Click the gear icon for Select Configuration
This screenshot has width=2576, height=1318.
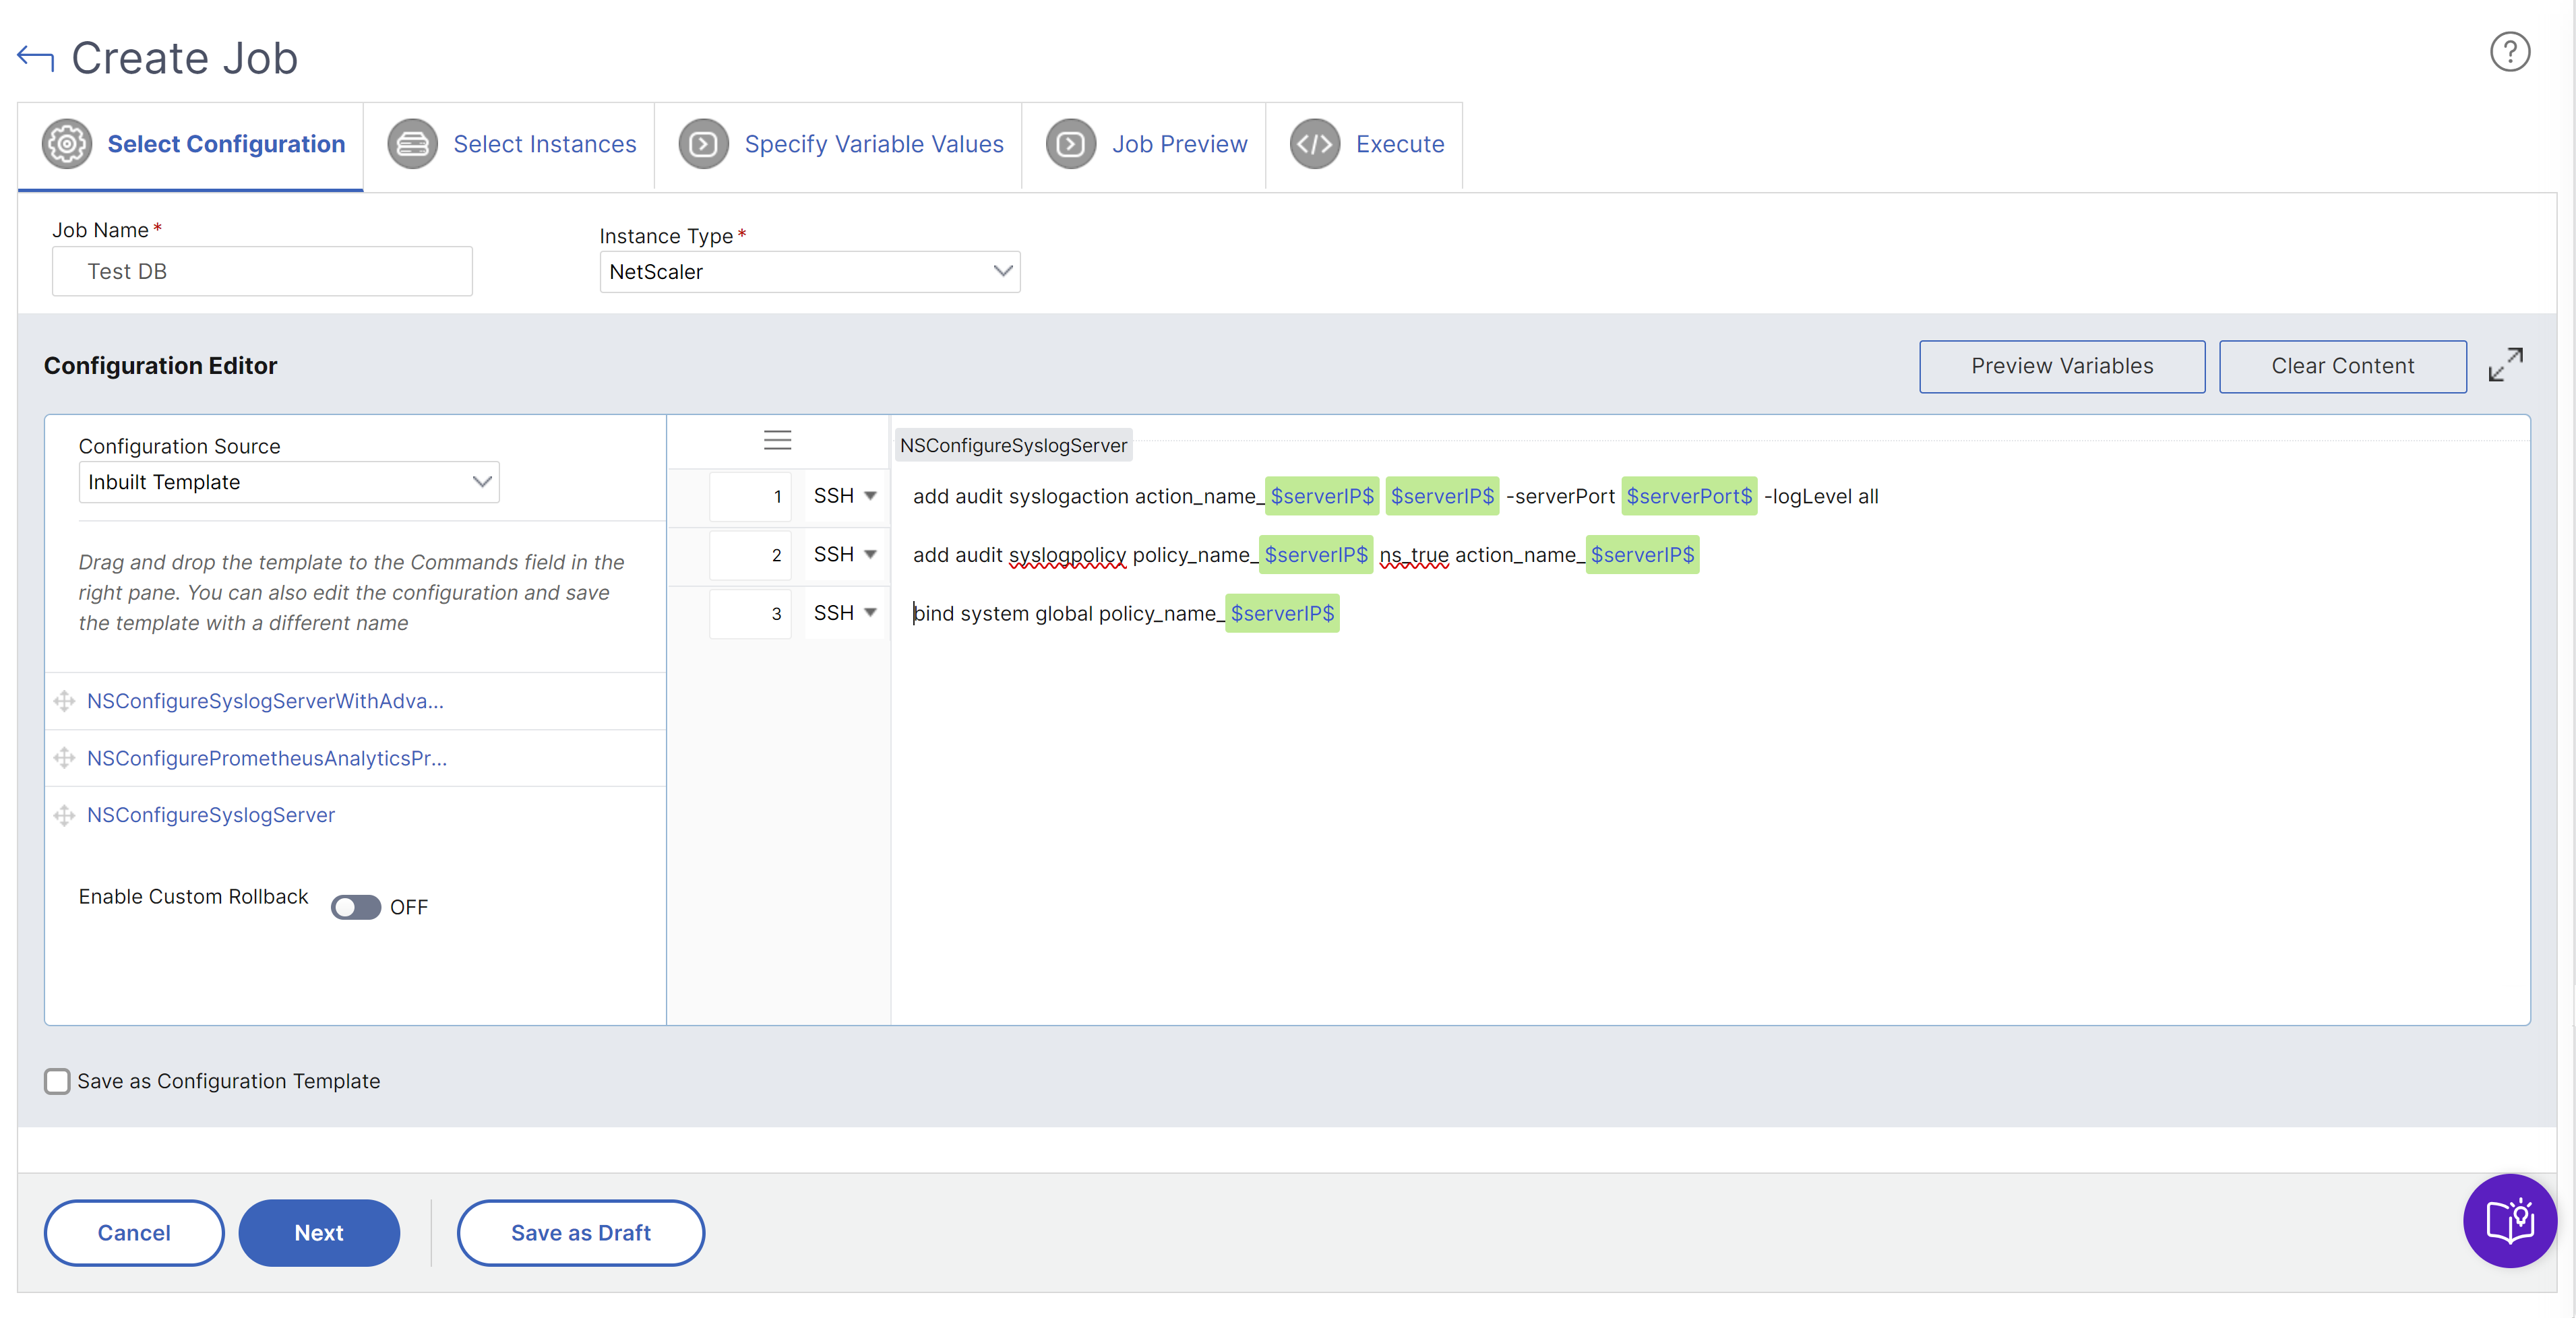click(x=67, y=144)
